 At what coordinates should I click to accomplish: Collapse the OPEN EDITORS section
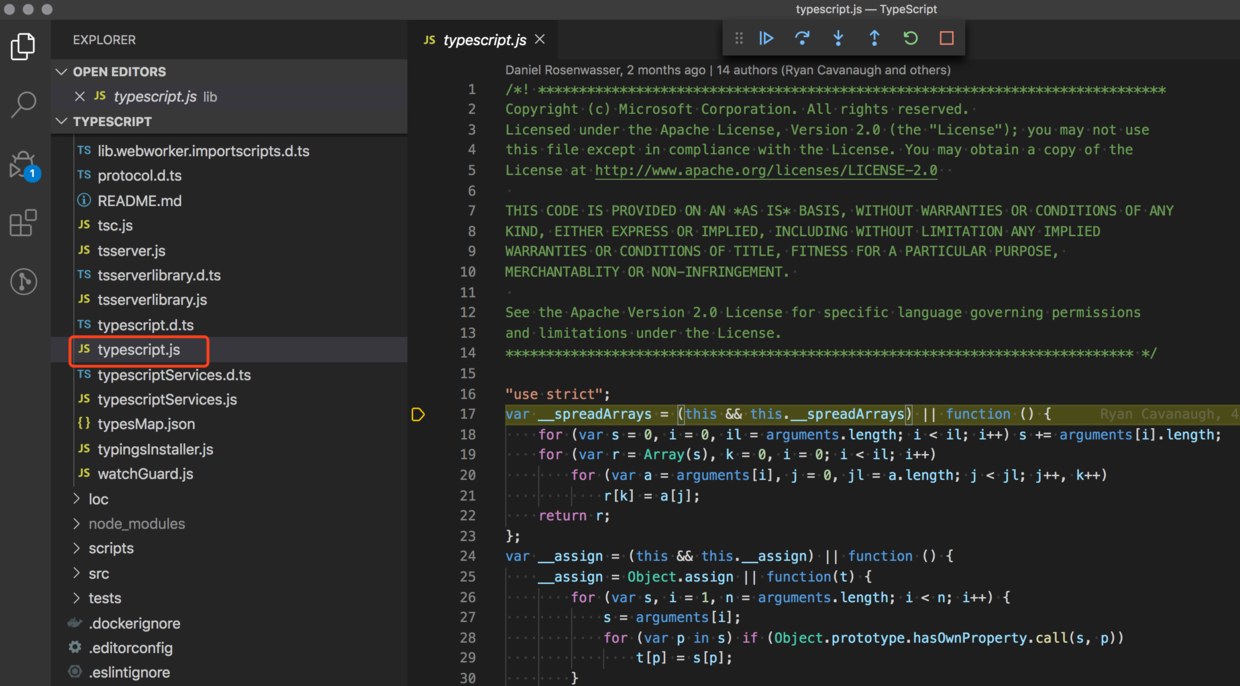click(60, 70)
